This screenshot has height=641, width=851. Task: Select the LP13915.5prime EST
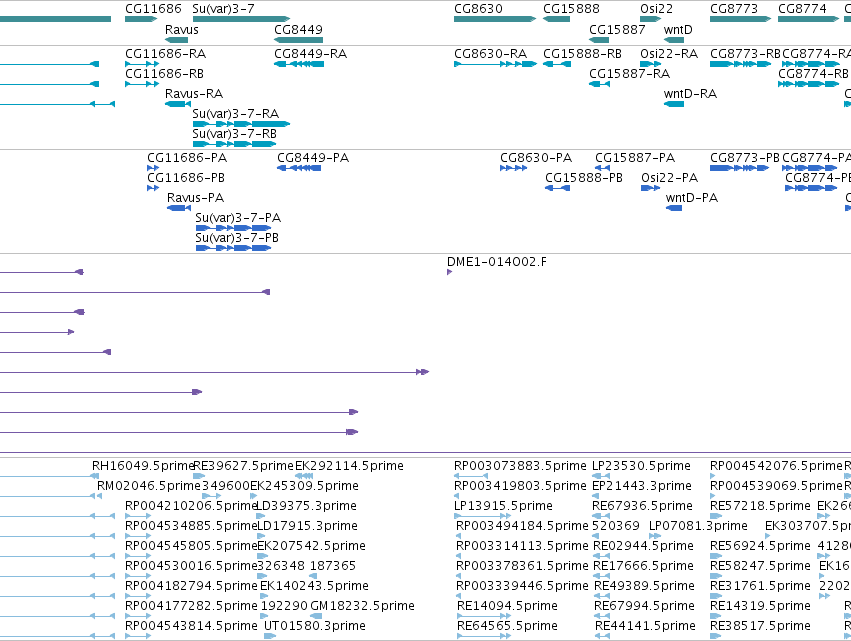[x=482, y=516]
